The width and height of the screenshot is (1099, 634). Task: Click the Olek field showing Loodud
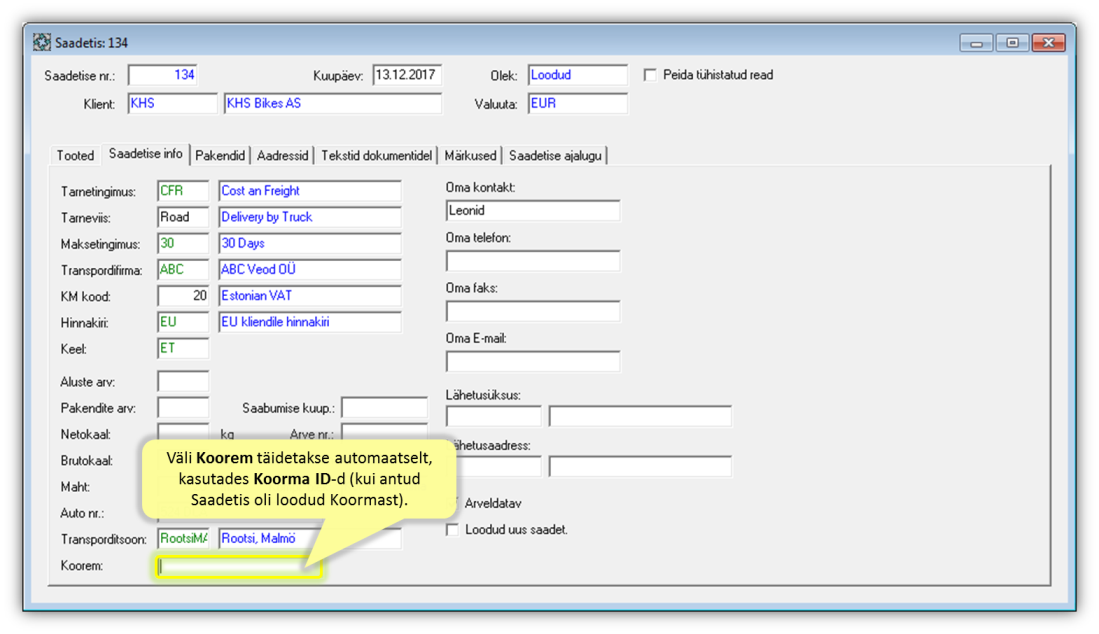(x=578, y=75)
